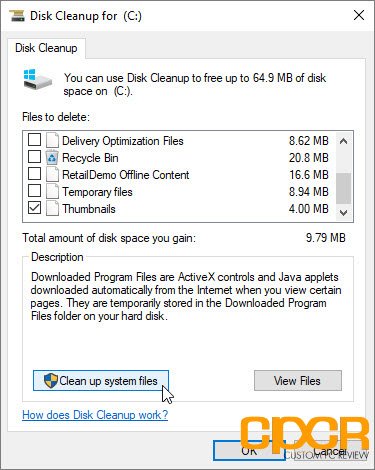Click the Temporary files page icon
Viewport: 375px width, 470px height.
point(52,192)
